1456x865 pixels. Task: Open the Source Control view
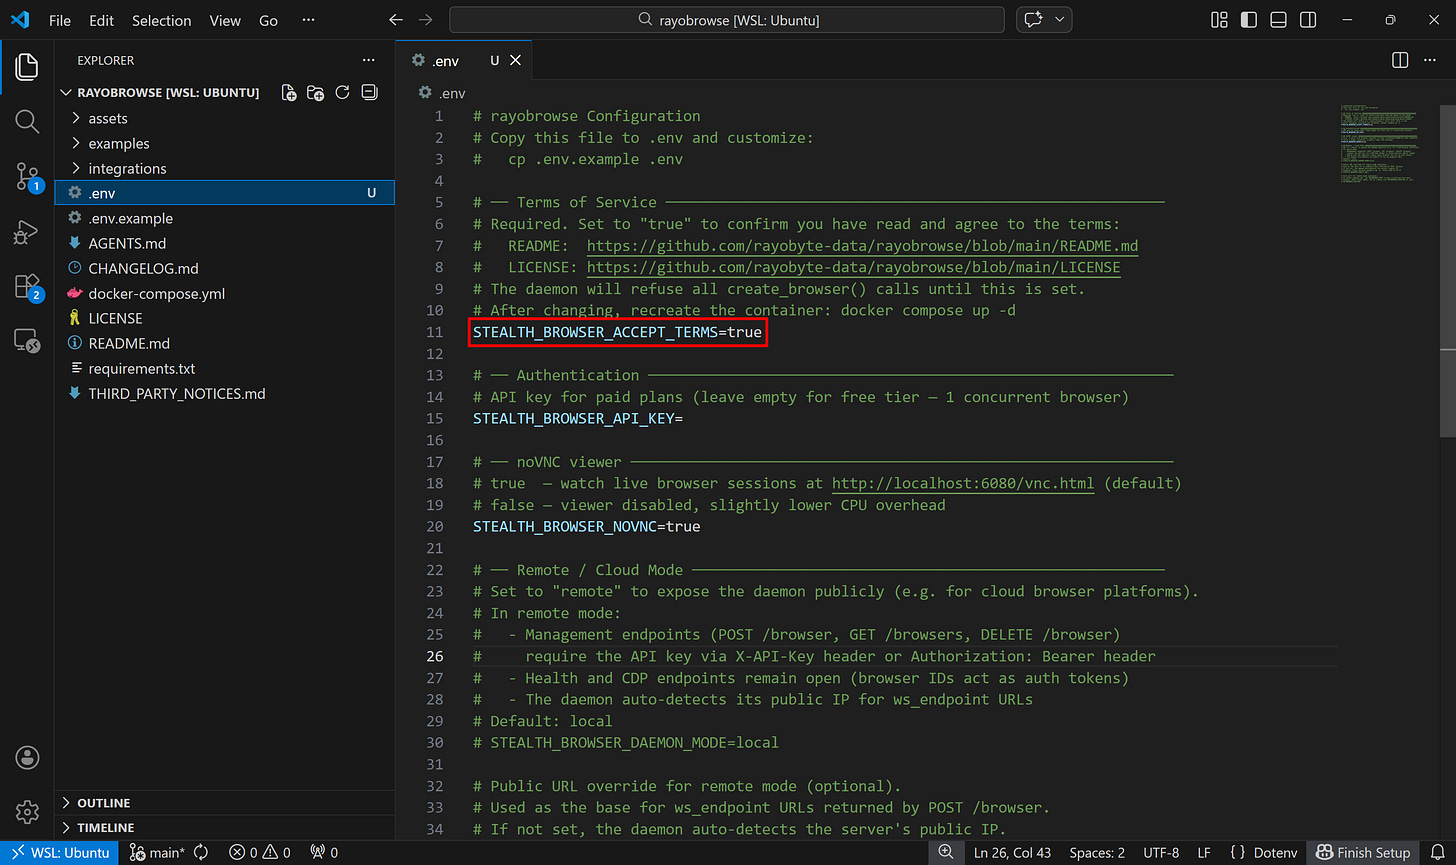26,176
